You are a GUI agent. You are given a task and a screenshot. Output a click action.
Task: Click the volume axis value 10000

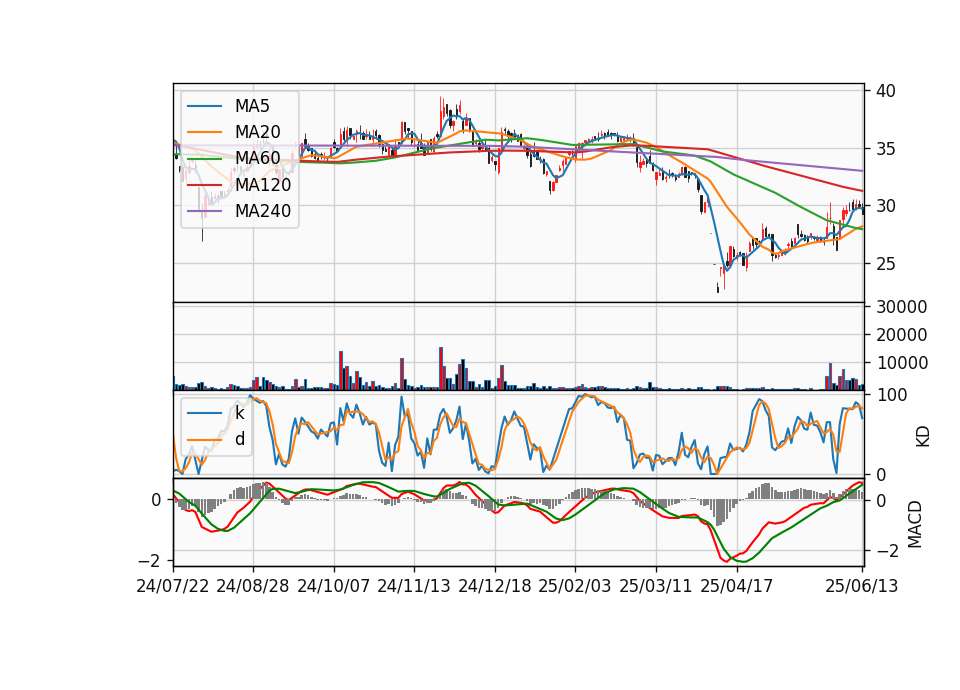pos(901,363)
